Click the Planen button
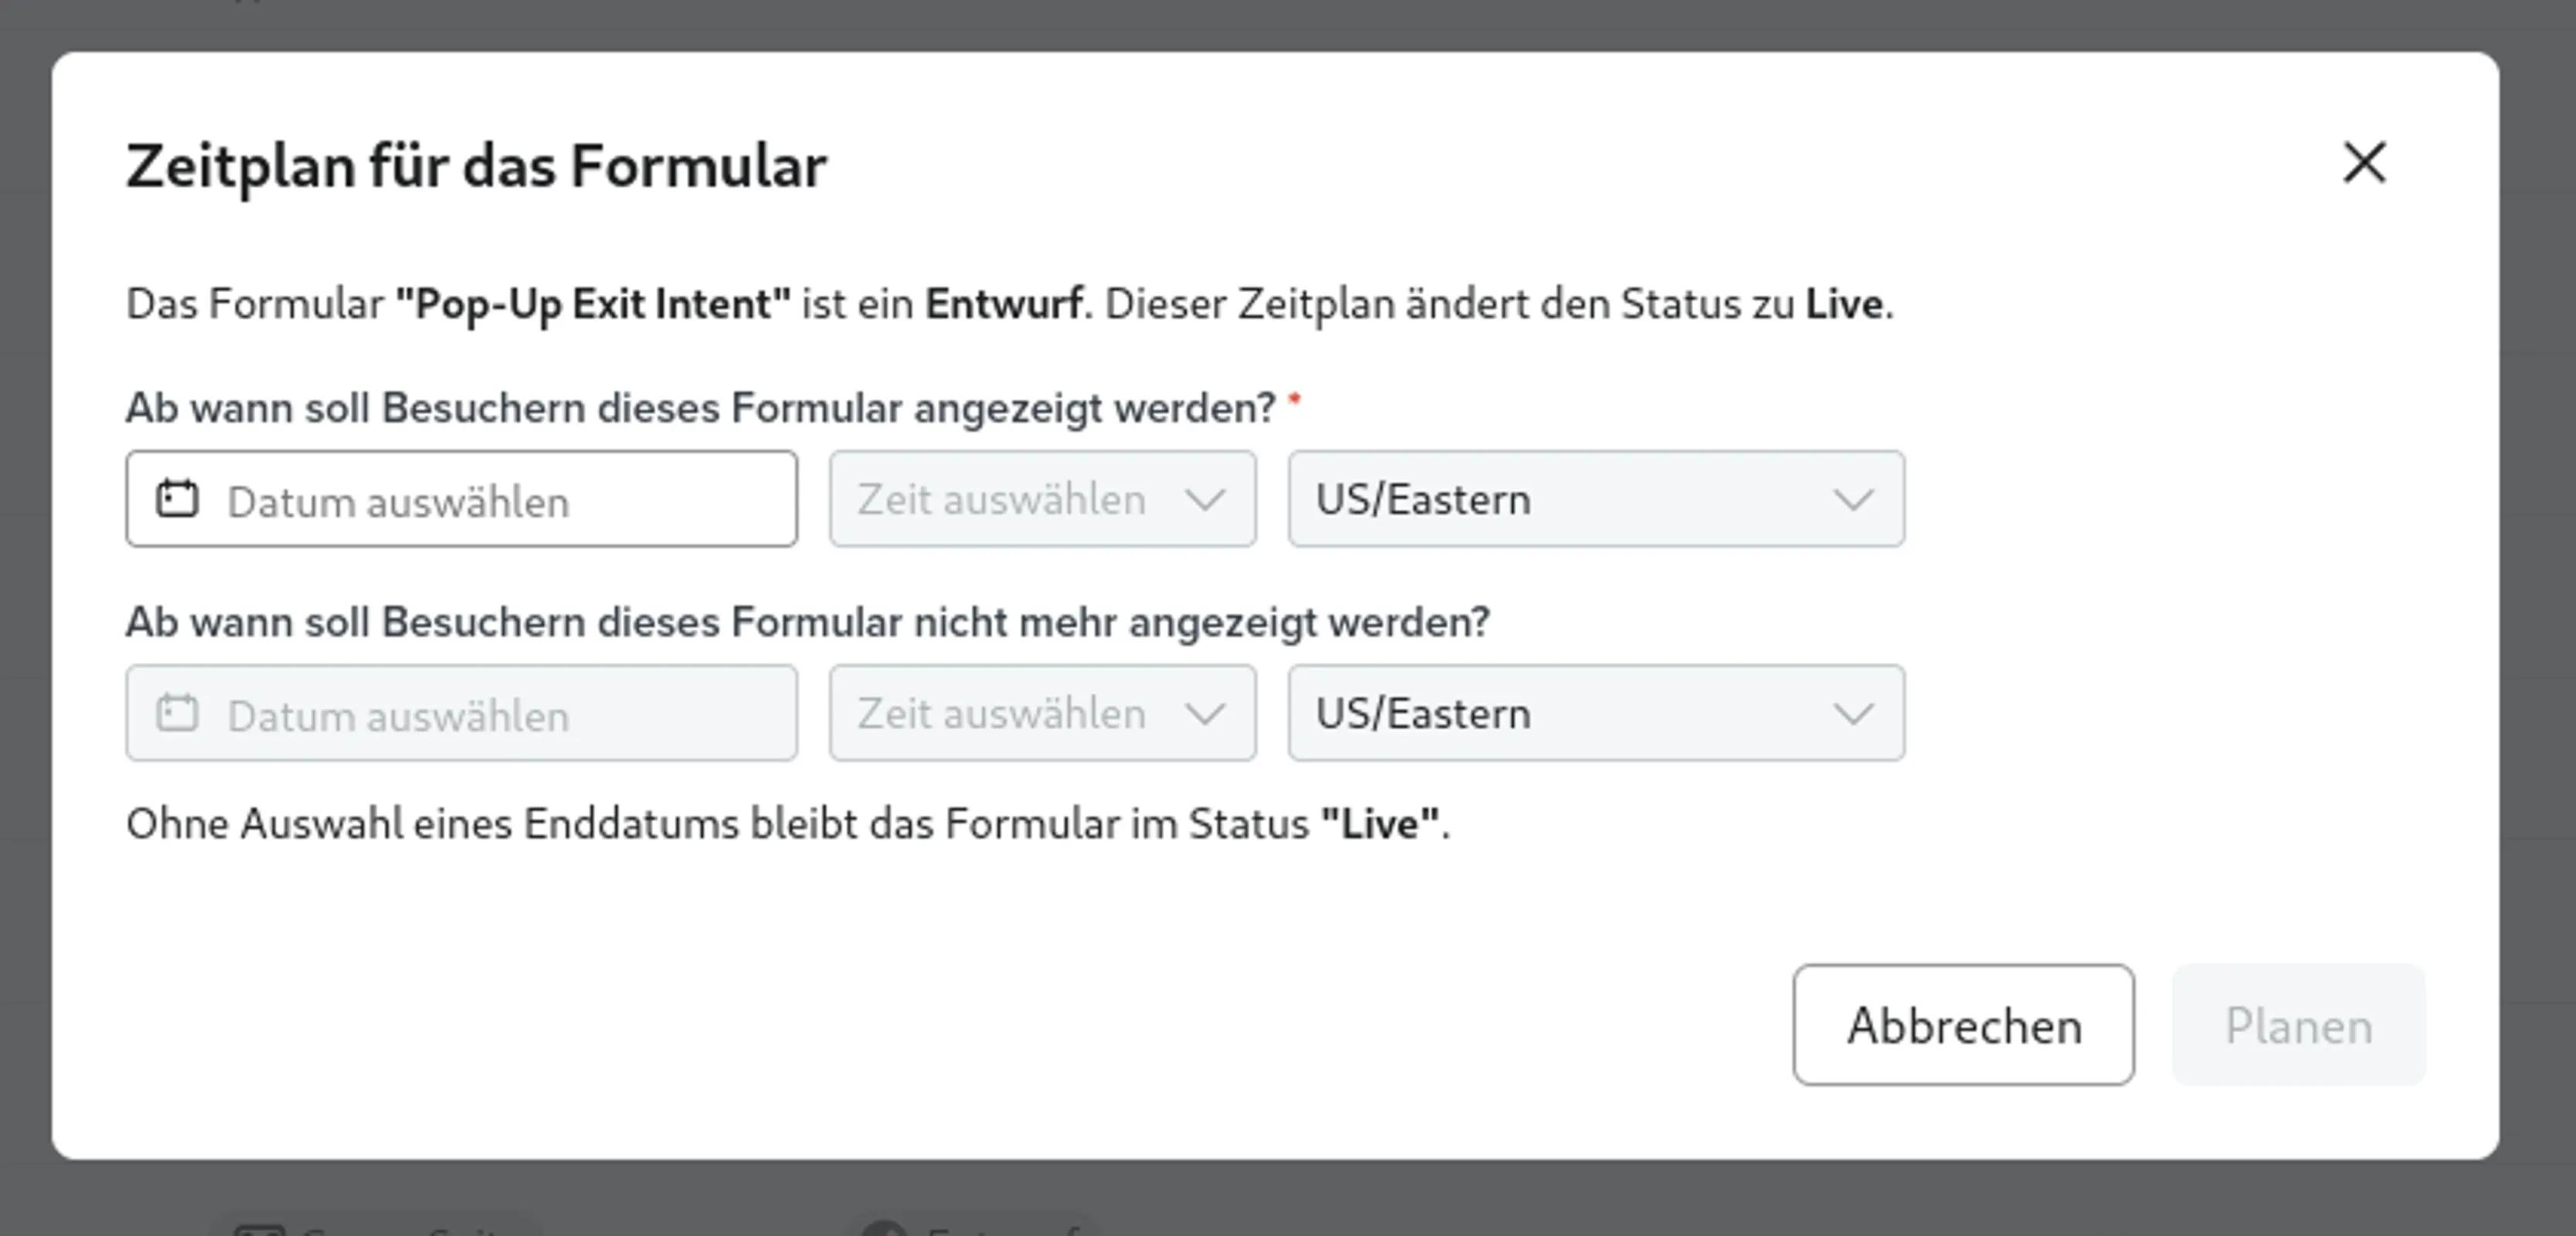 click(x=2297, y=1026)
